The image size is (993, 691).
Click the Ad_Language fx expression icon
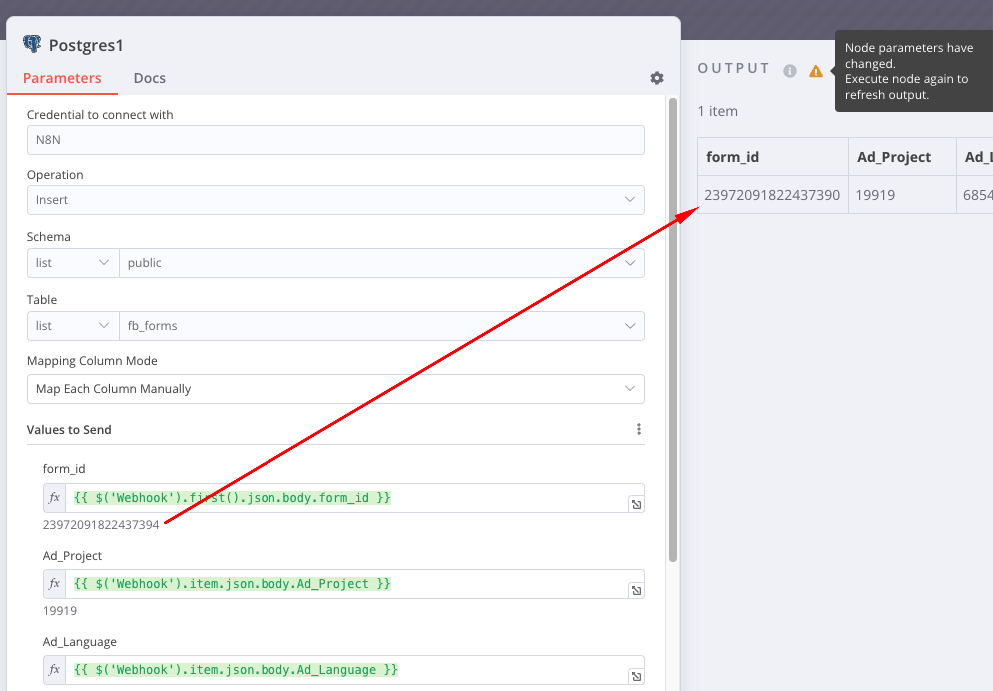pyautogui.click(x=54, y=670)
